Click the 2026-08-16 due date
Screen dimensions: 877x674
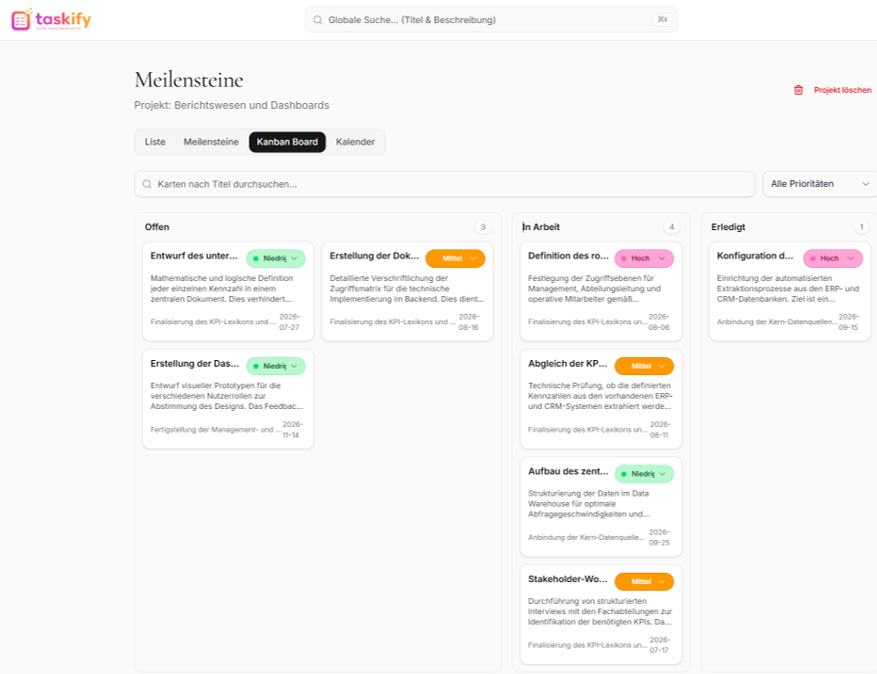click(469, 322)
